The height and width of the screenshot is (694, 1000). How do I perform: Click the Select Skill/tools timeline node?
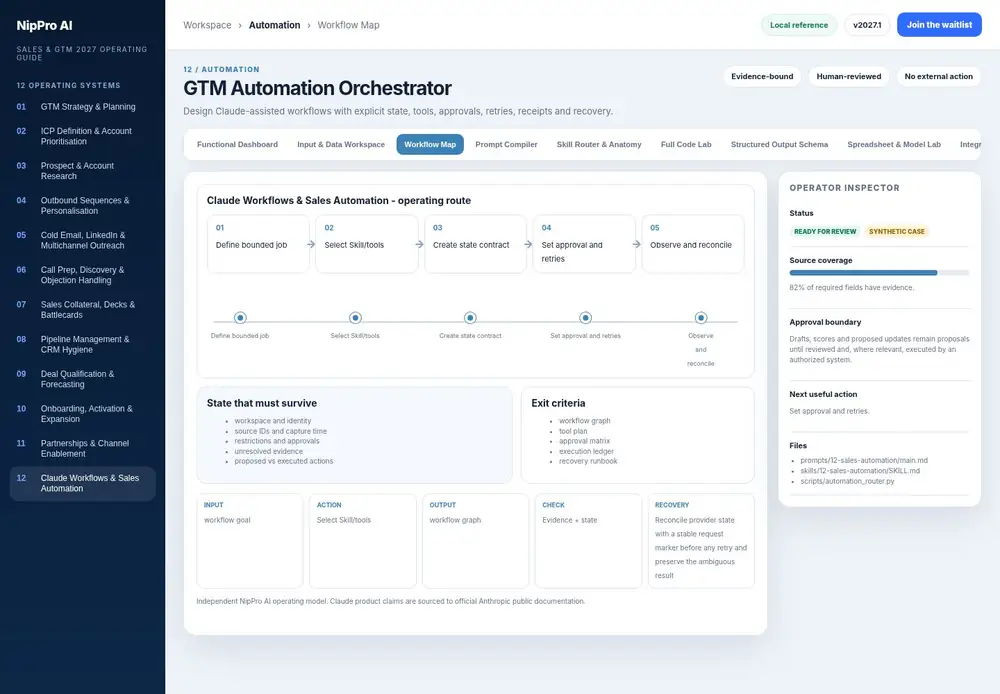coord(355,318)
